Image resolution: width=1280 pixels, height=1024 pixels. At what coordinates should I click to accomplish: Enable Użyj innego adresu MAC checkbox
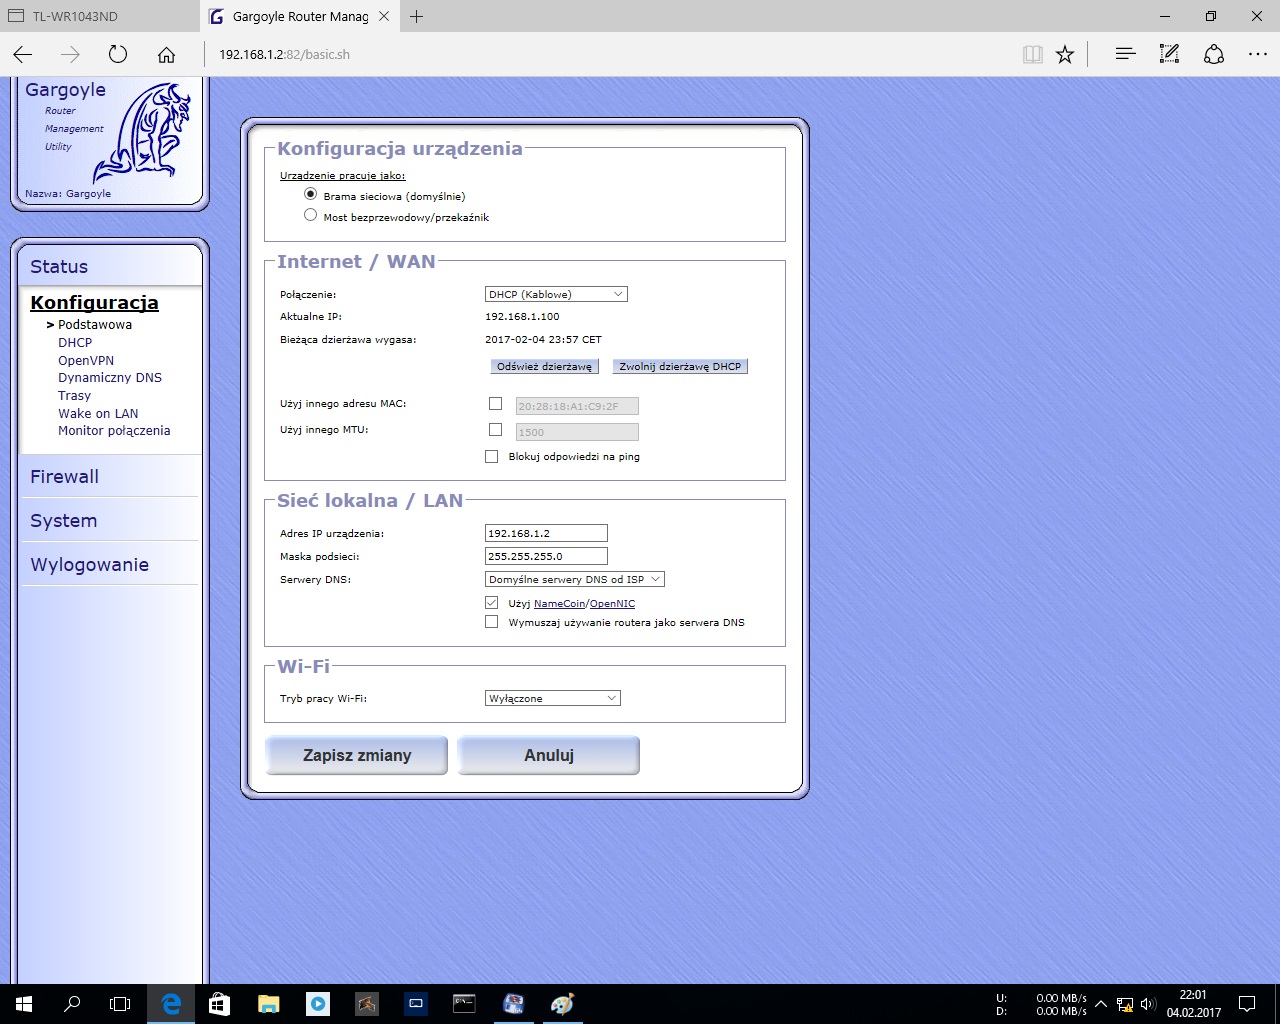pyautogui.click(x=495, y=404)
